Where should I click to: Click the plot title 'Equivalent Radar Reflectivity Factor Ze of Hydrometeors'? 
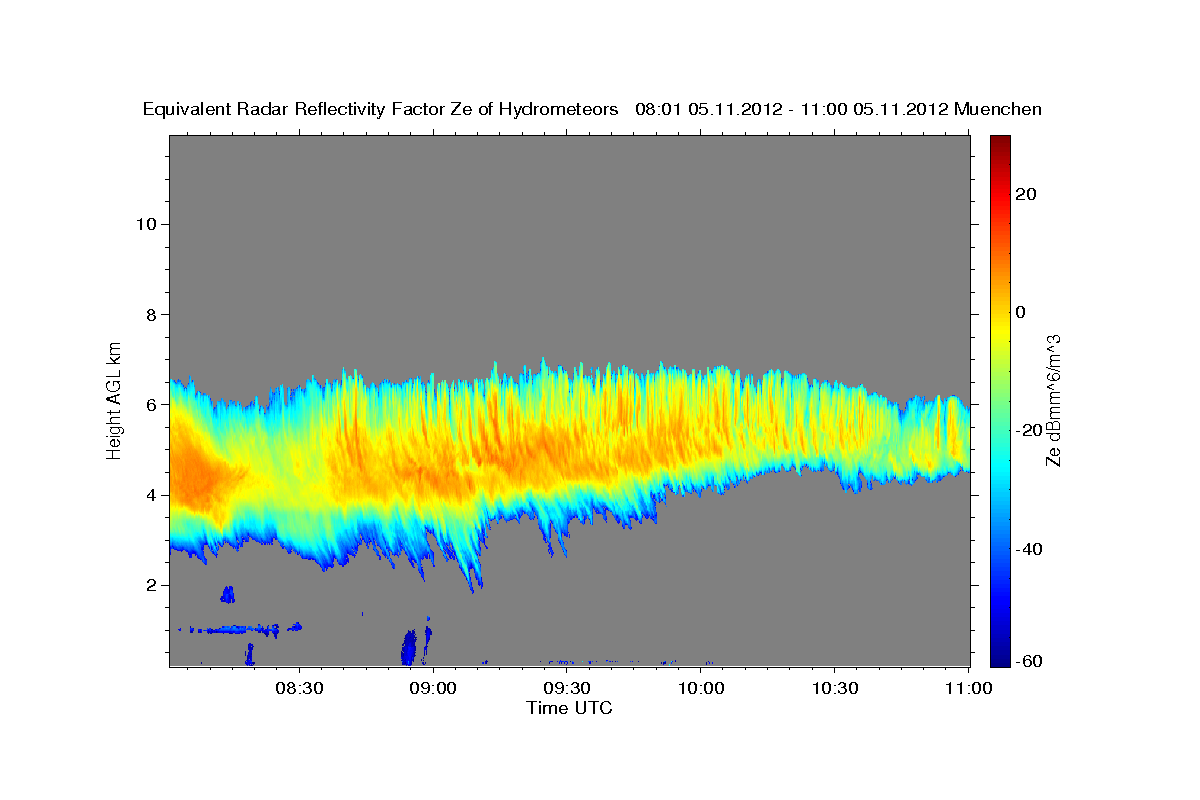pos(381,109)
